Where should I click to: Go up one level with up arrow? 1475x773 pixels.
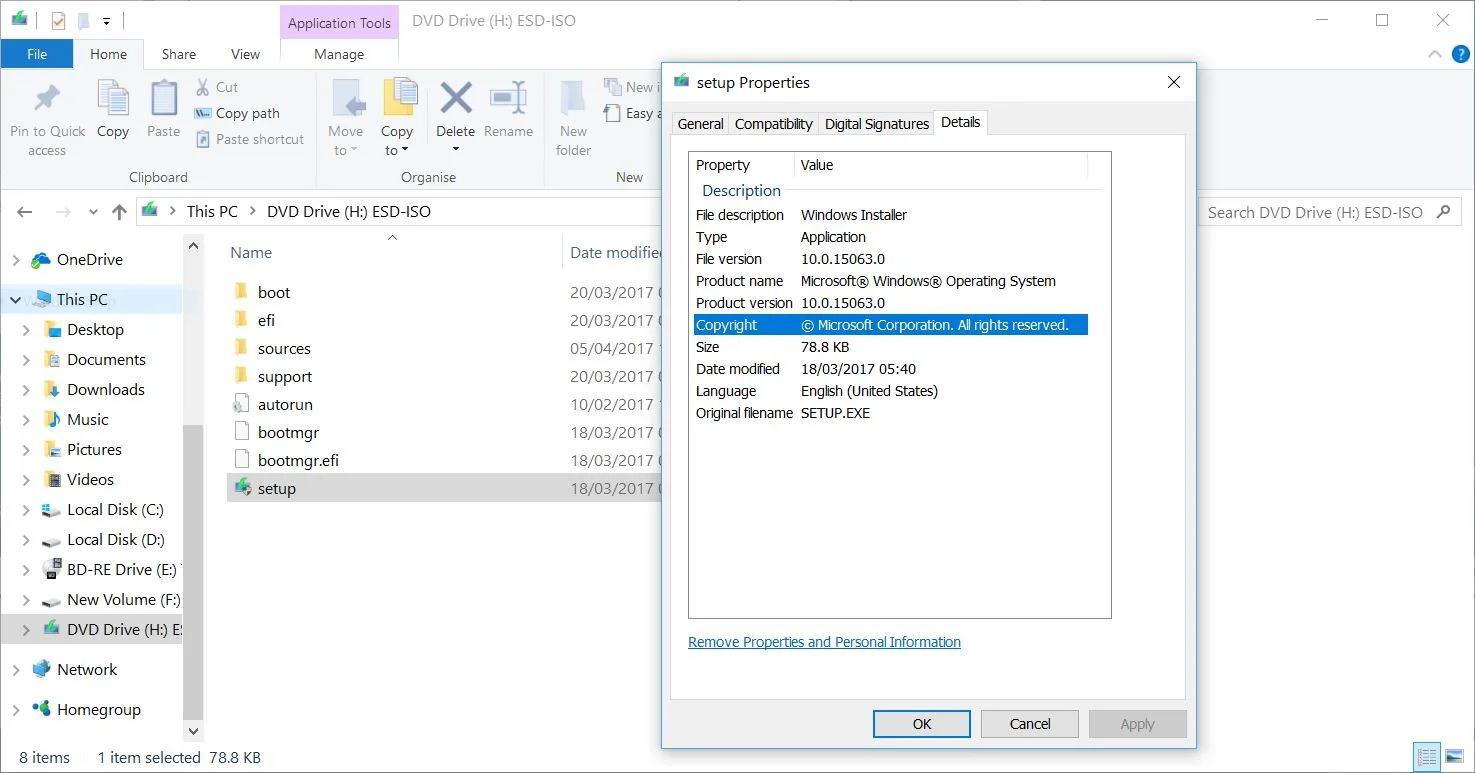click(x=119, y=212)
